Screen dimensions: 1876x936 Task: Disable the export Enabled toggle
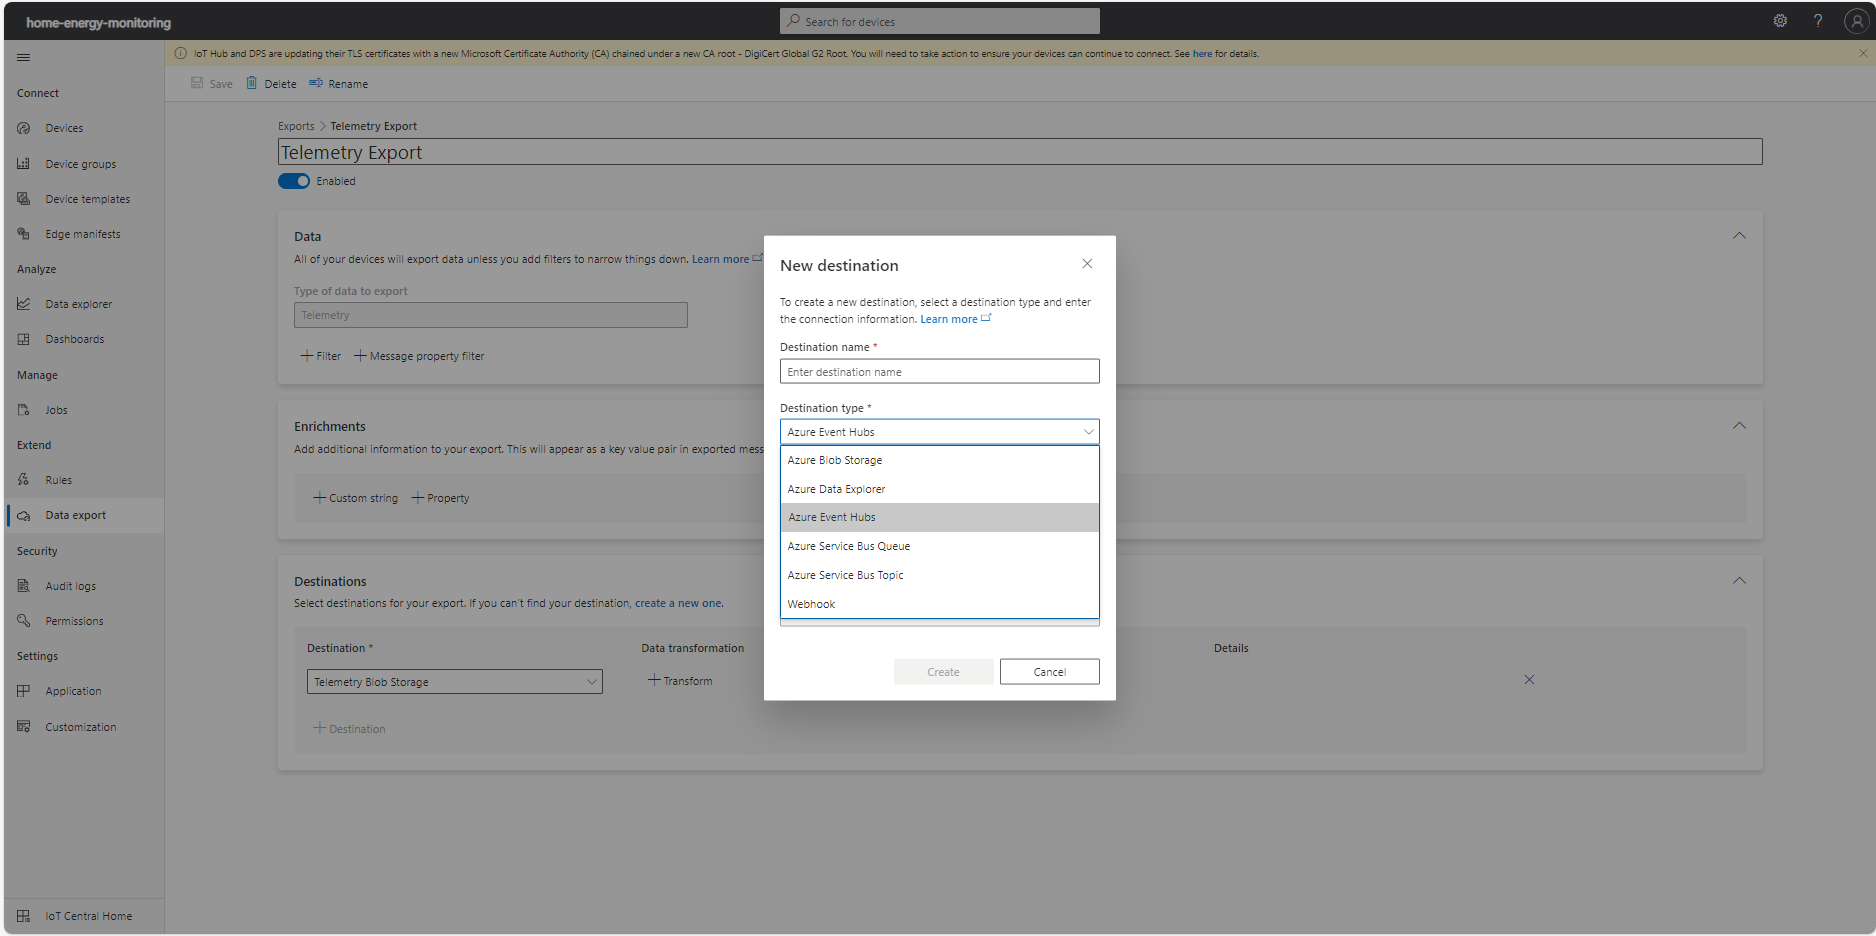click(x=293, y=181)
